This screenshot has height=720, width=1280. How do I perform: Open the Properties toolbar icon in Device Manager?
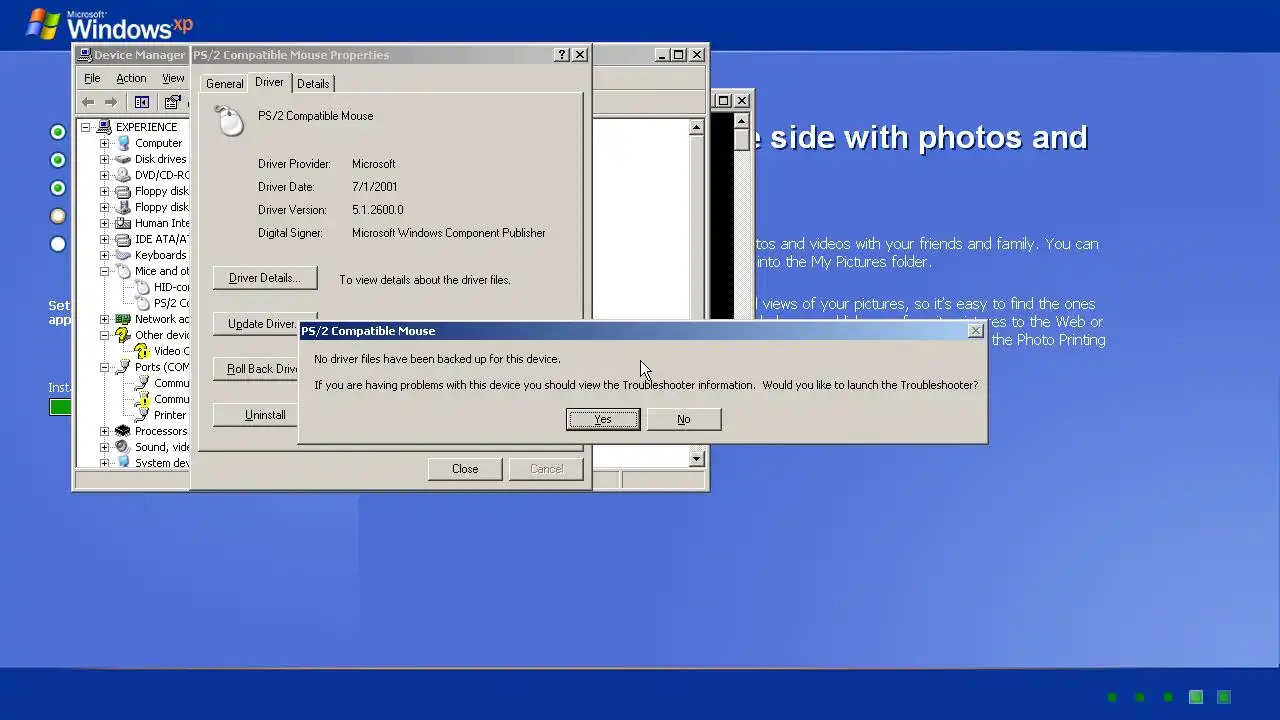172,102
